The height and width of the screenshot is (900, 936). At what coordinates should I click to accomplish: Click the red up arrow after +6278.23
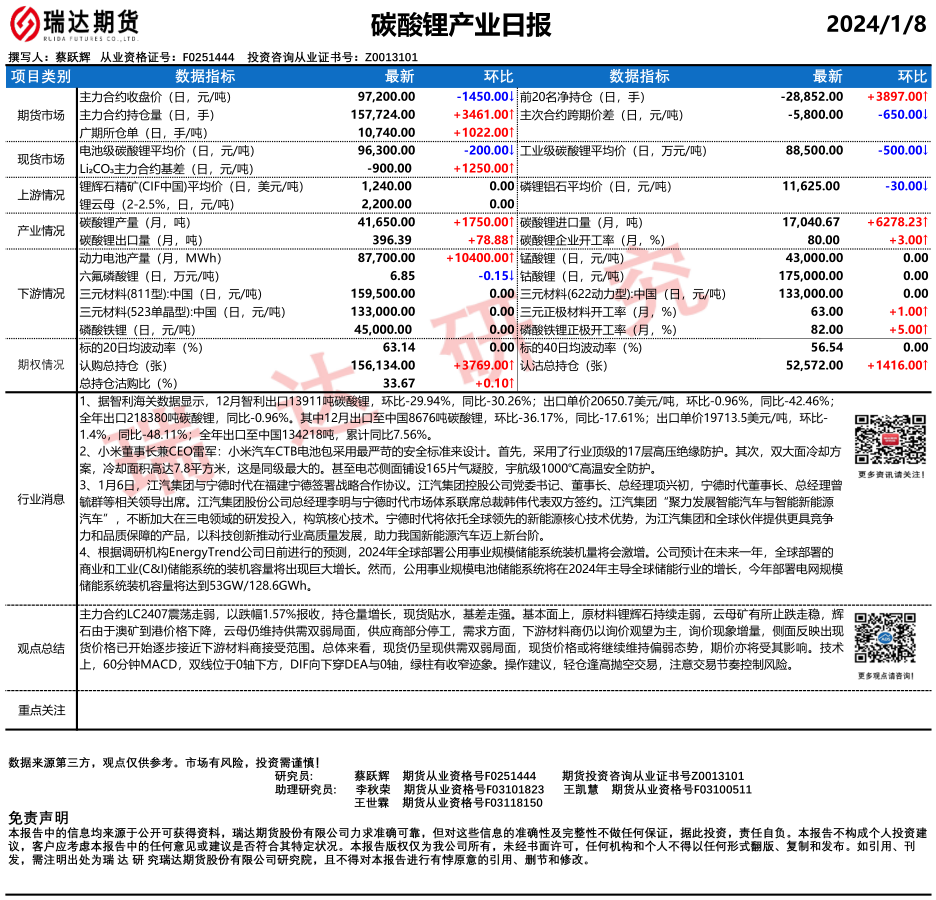click(x=926, y=222)
